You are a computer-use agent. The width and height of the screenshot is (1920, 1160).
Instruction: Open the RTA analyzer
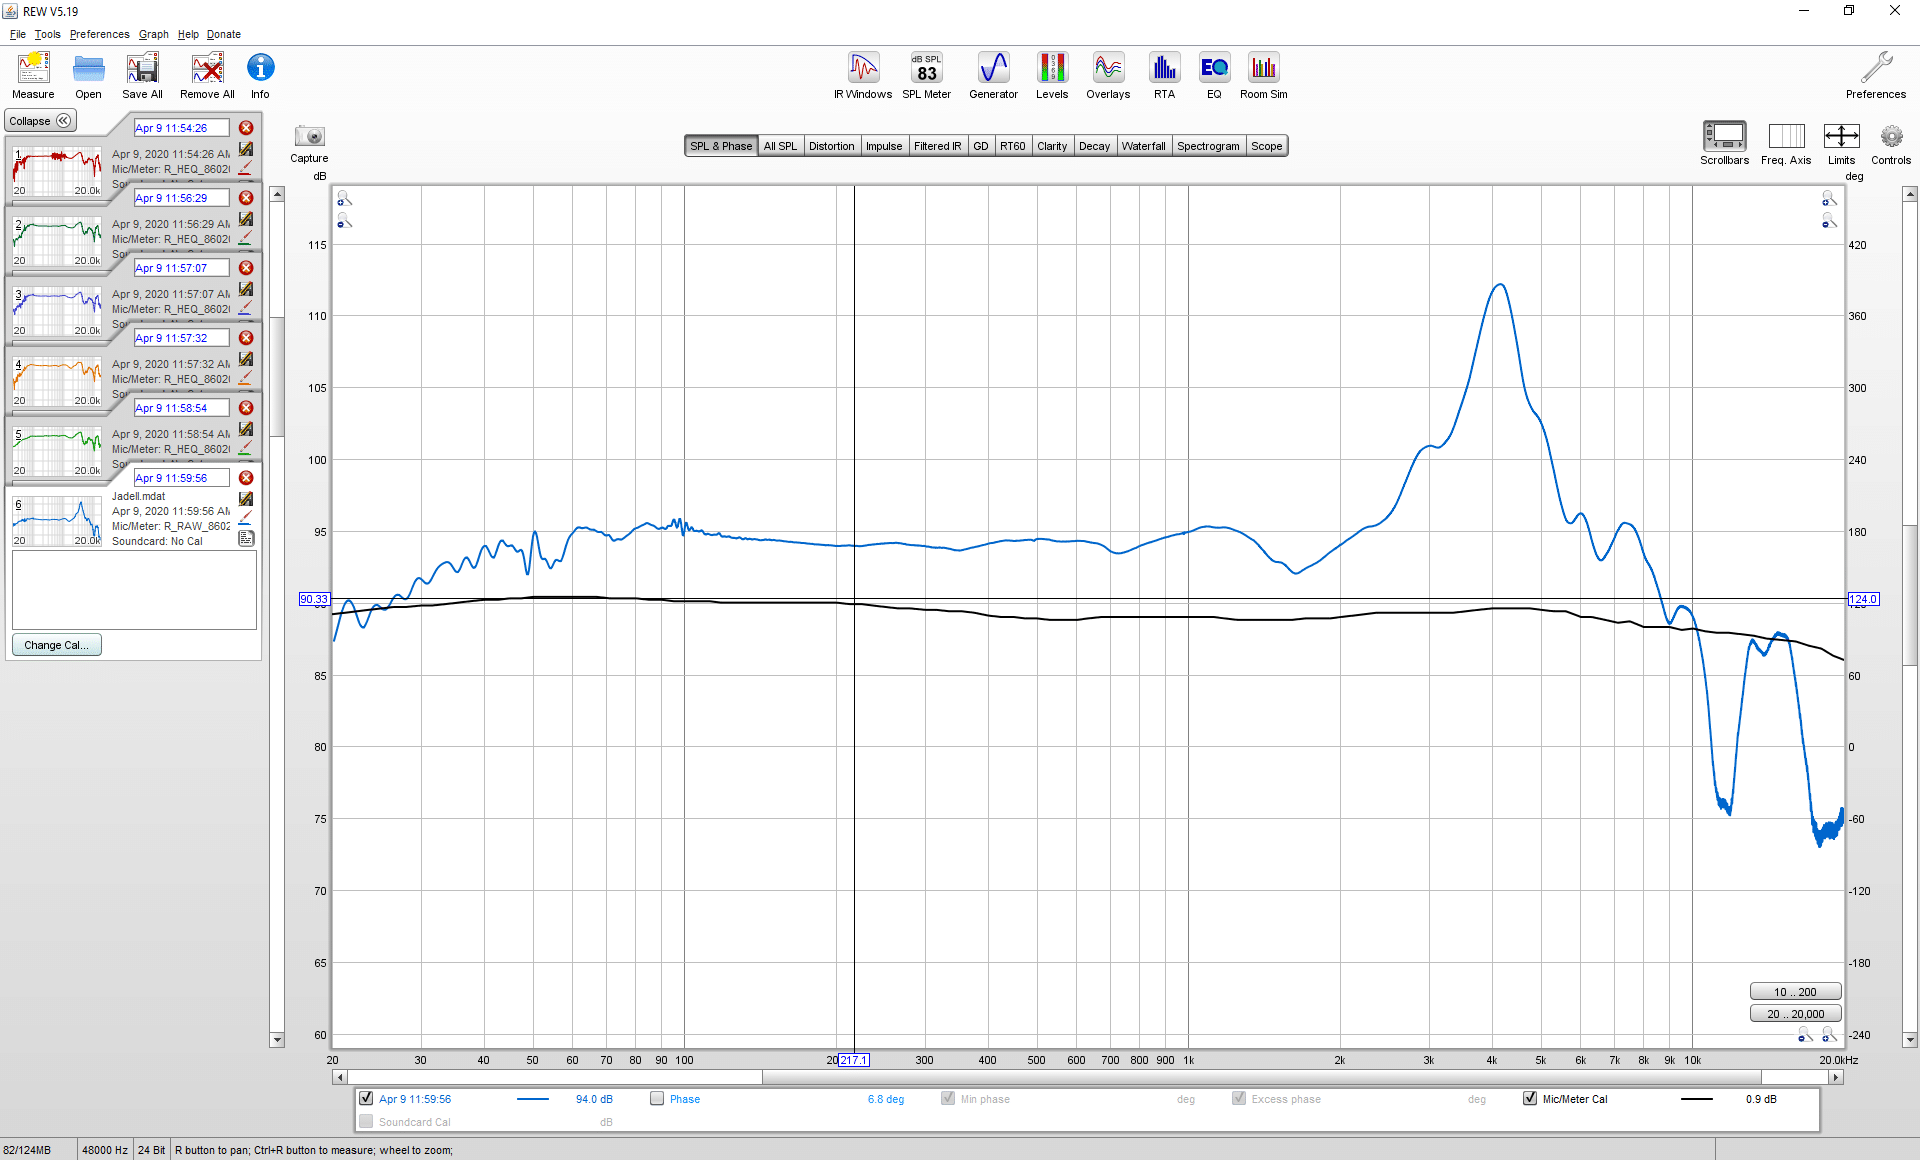[x=1164, y=76]
